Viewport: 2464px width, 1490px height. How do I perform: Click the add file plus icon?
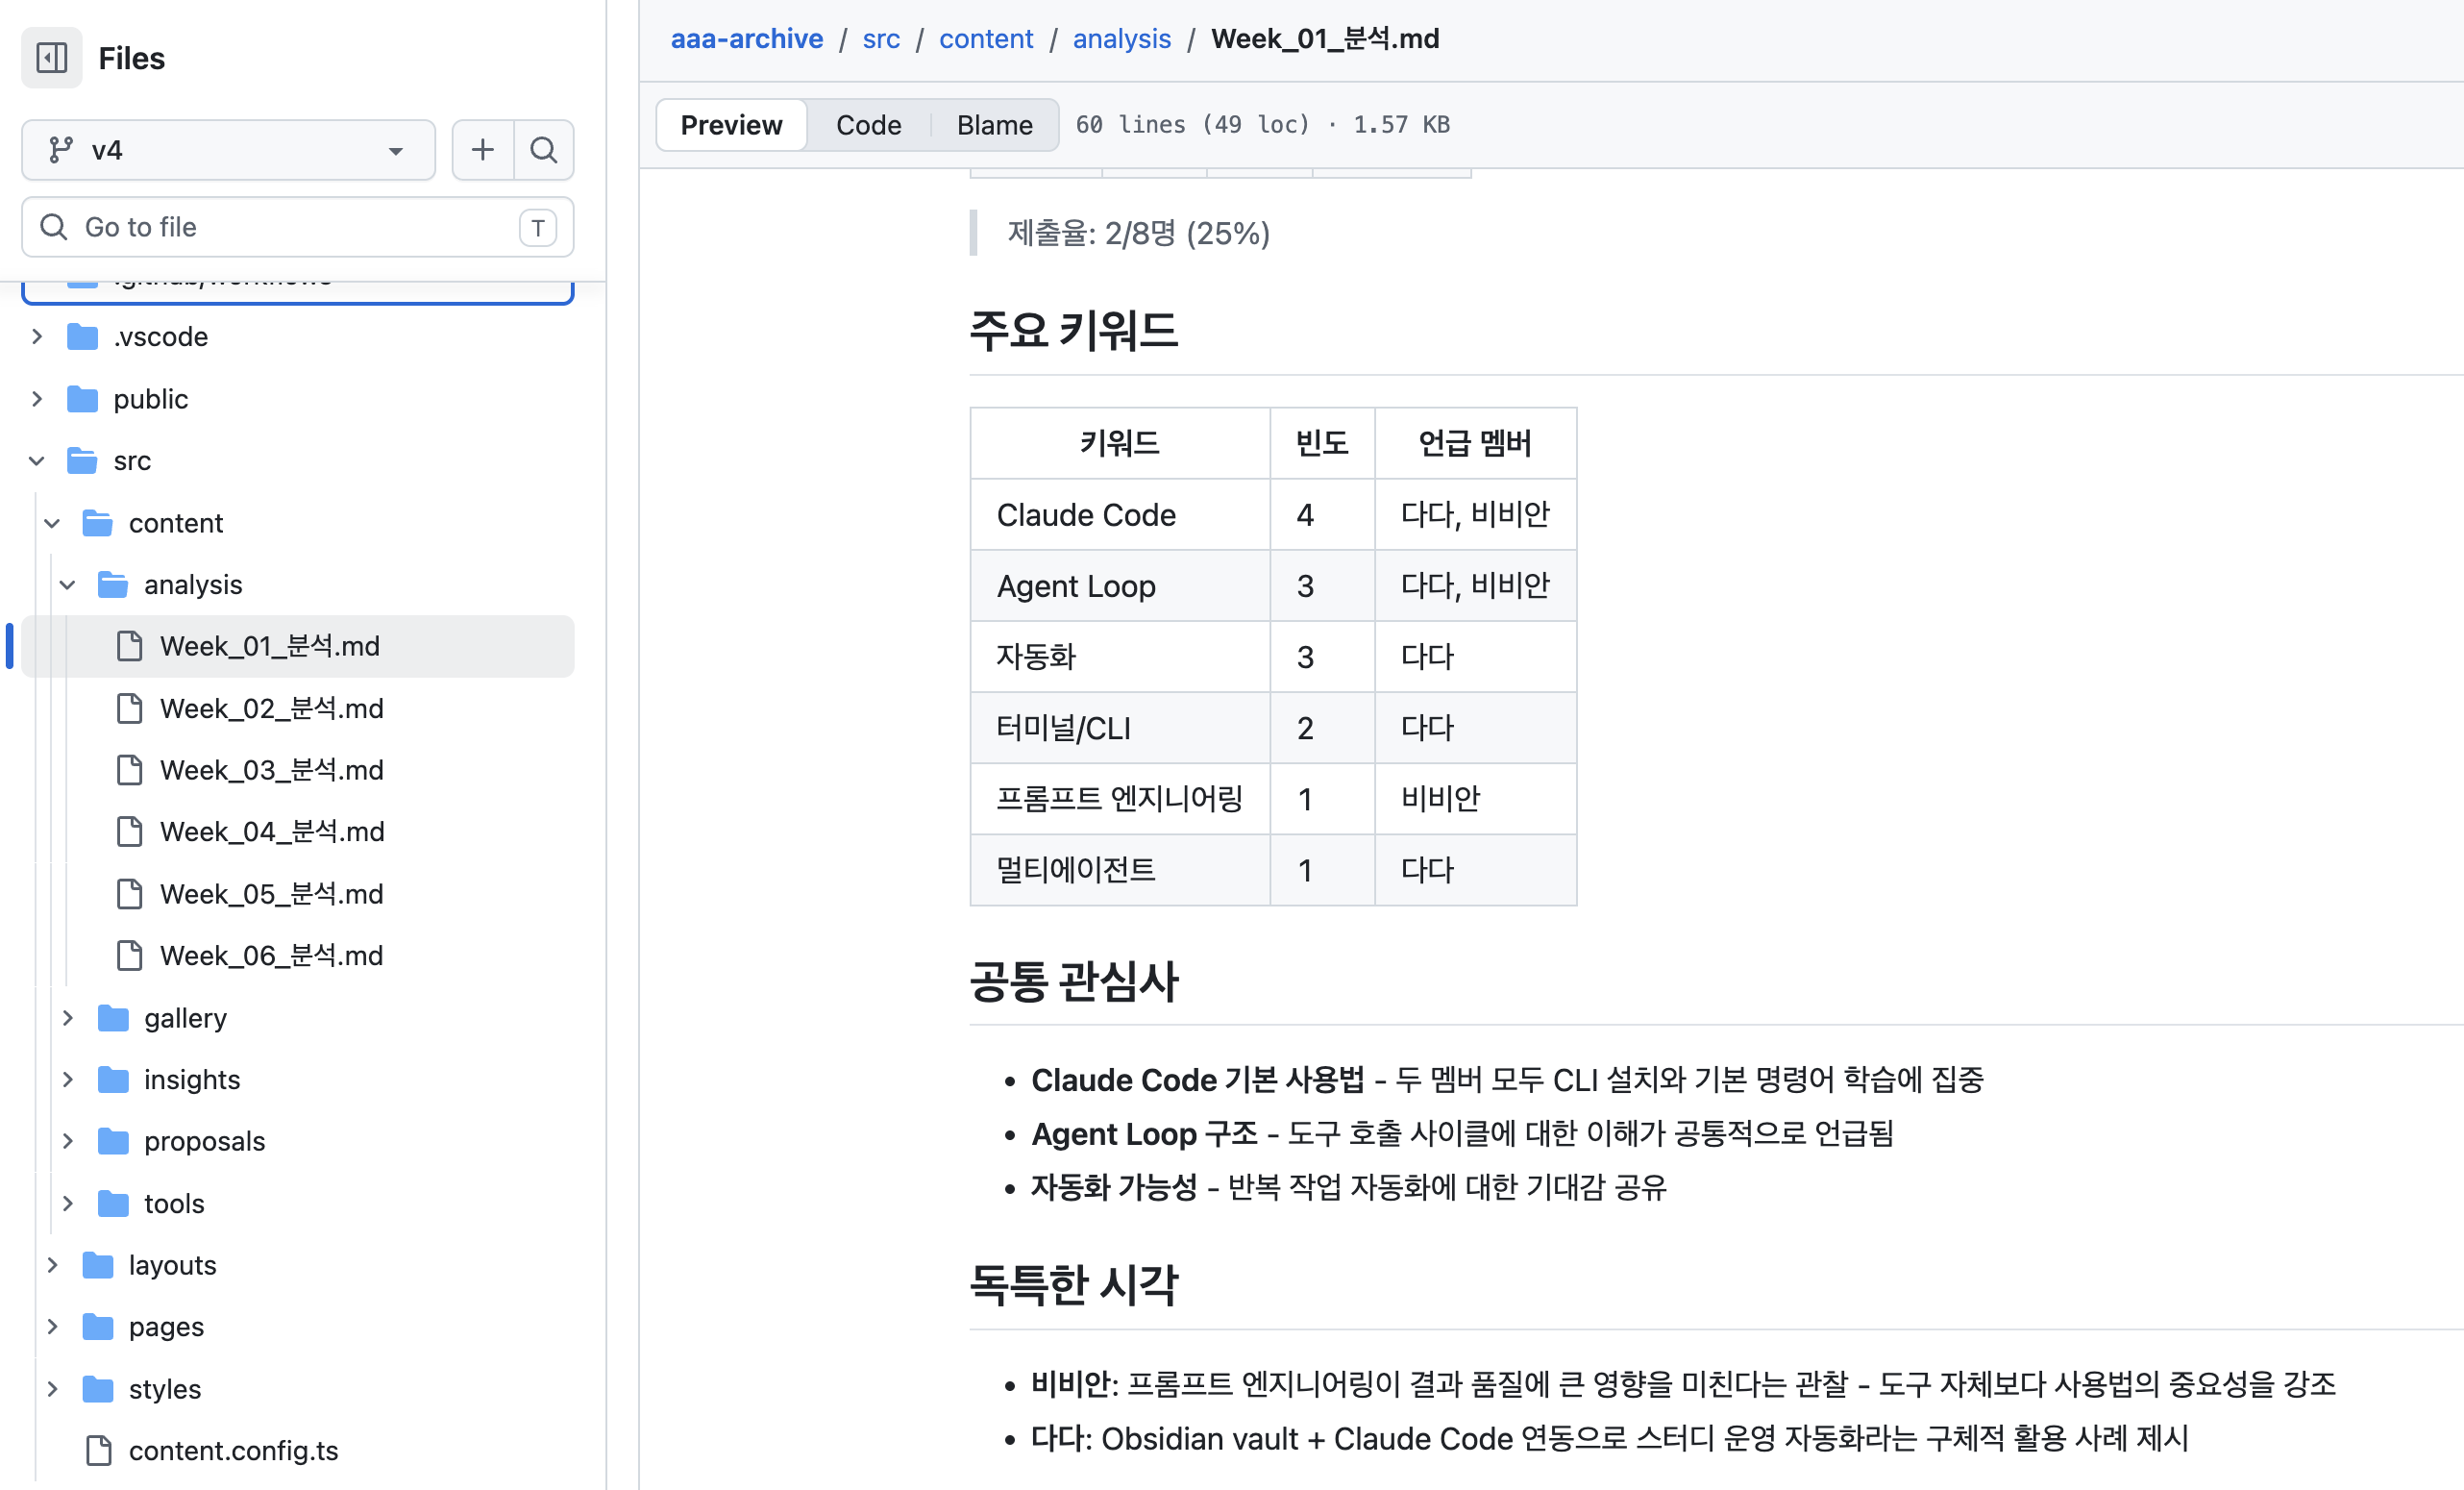pyautogui.click(x=483, y=150)
